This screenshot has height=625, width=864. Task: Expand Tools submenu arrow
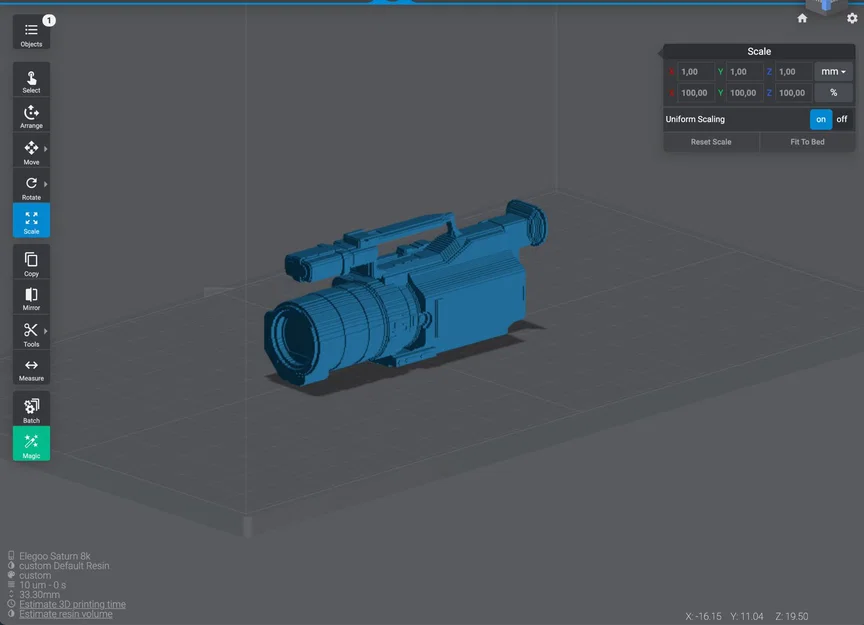pyautogui.click(x=46, y=331)
